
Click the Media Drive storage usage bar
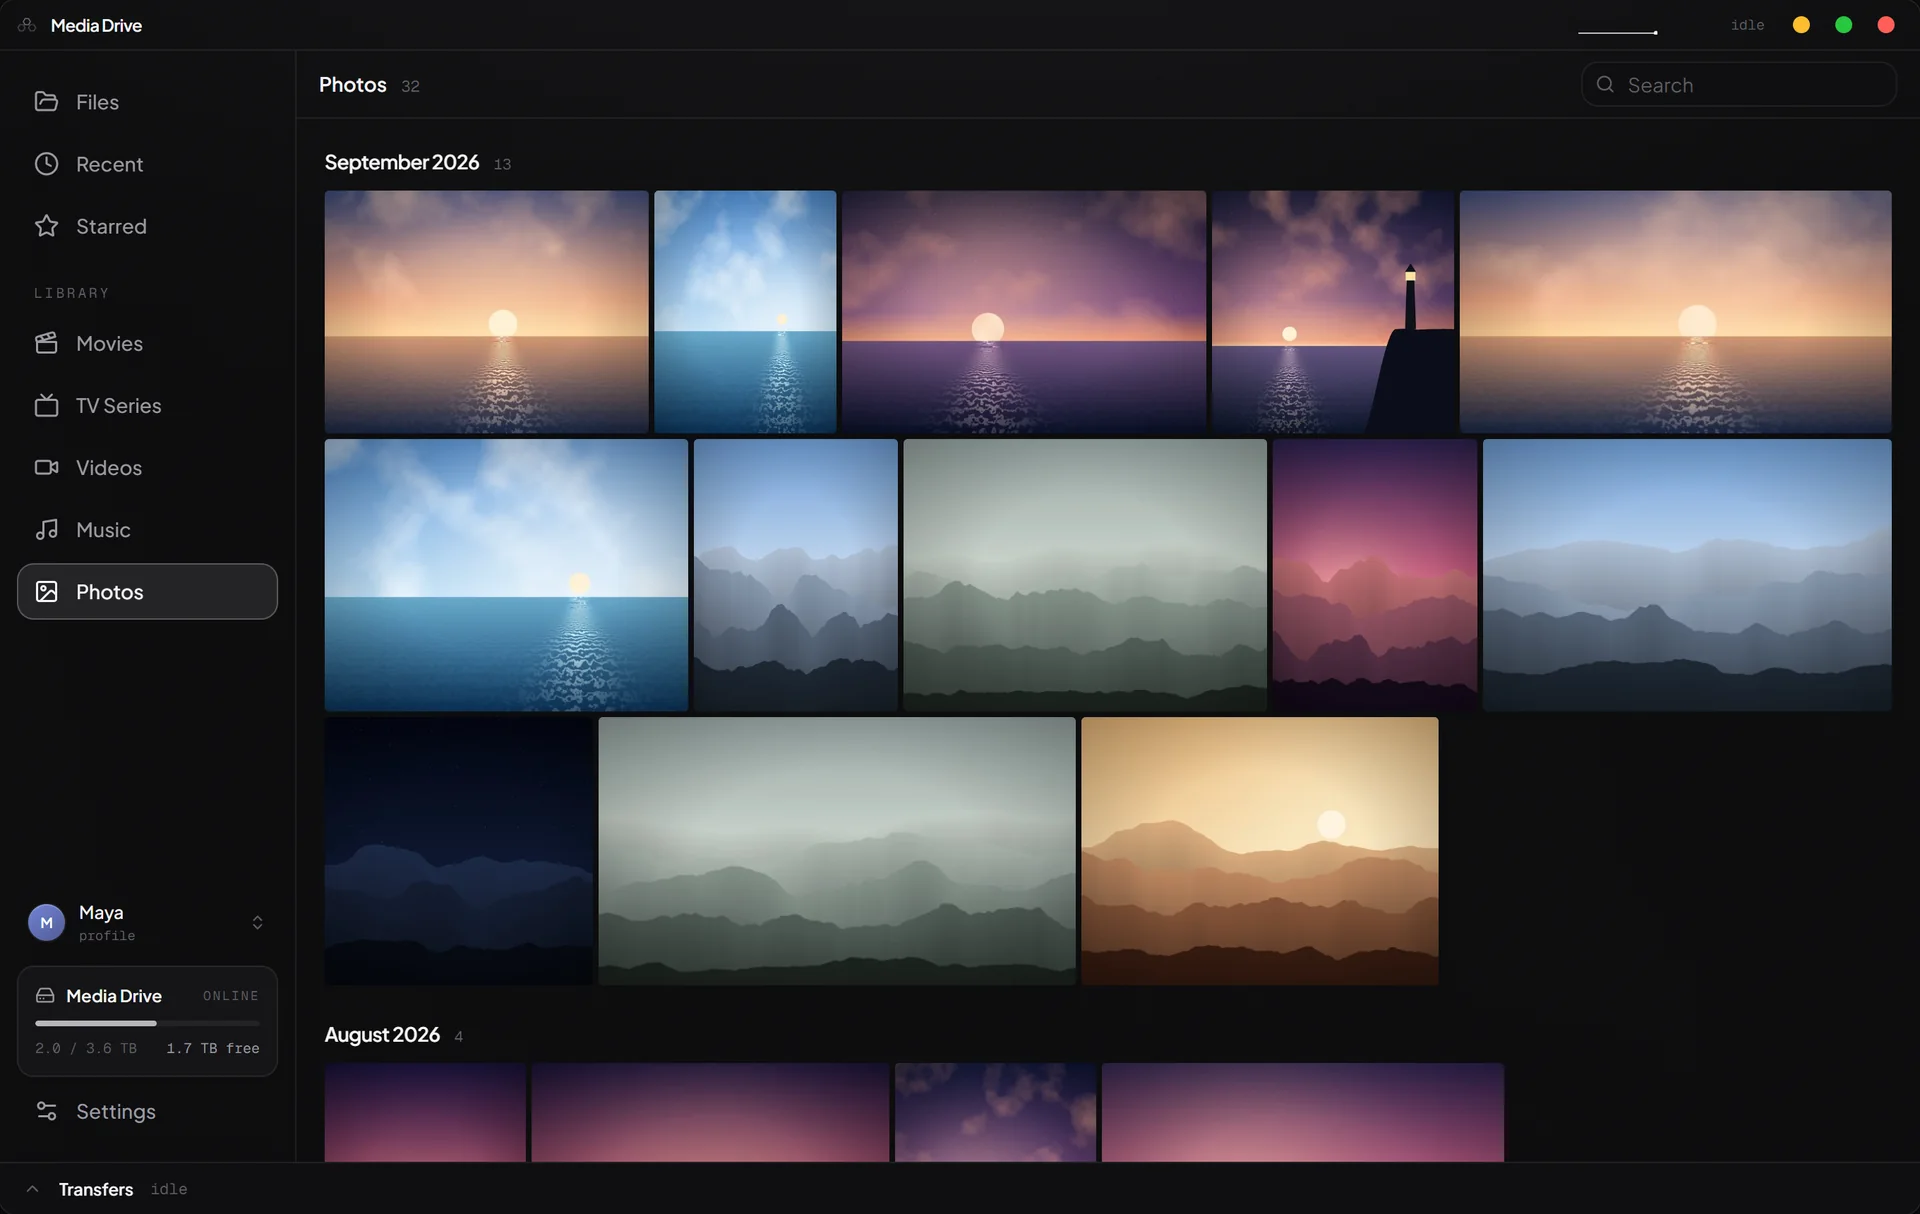point(147,1023)
